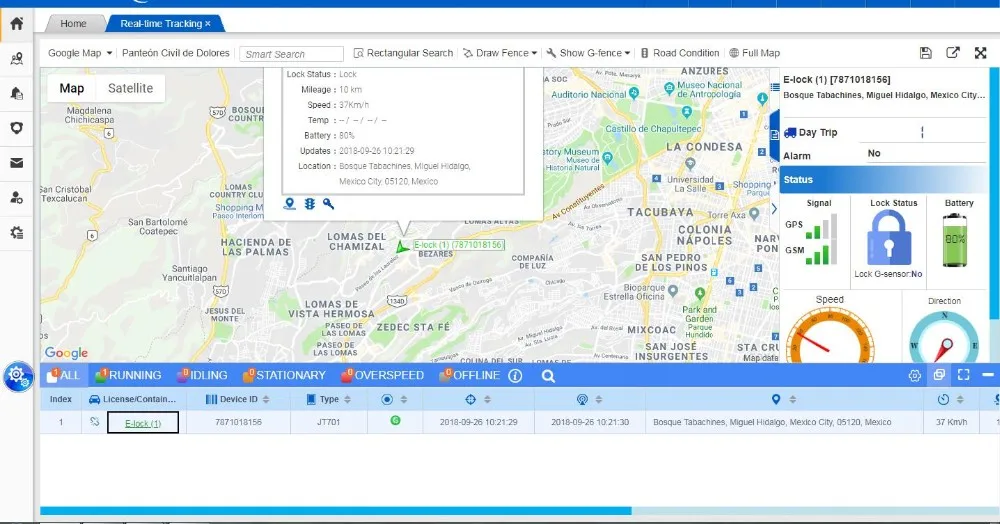Open the Home icon in left sidebar
The width and height of the screenshot is (1000, 524).
[x=17, y=24]
